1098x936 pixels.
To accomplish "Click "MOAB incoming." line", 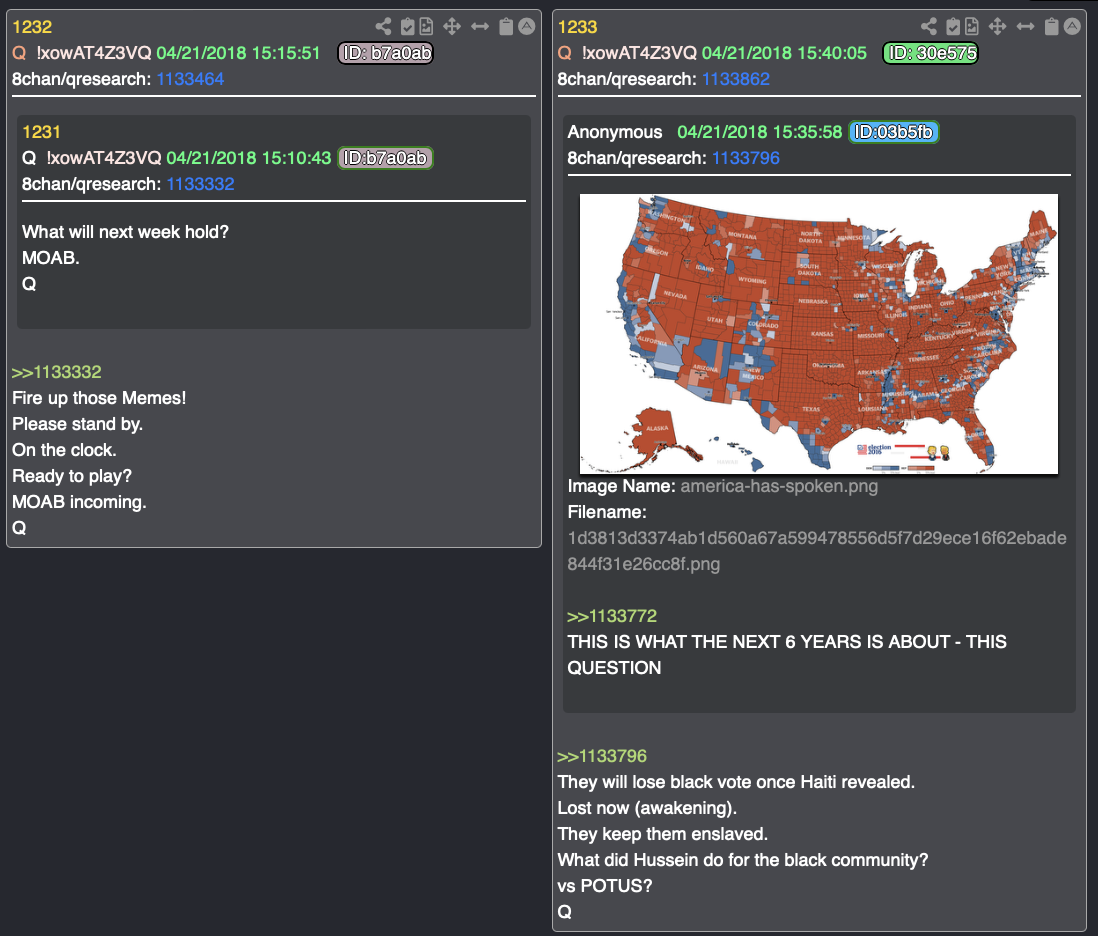I will tap(79, 502).
